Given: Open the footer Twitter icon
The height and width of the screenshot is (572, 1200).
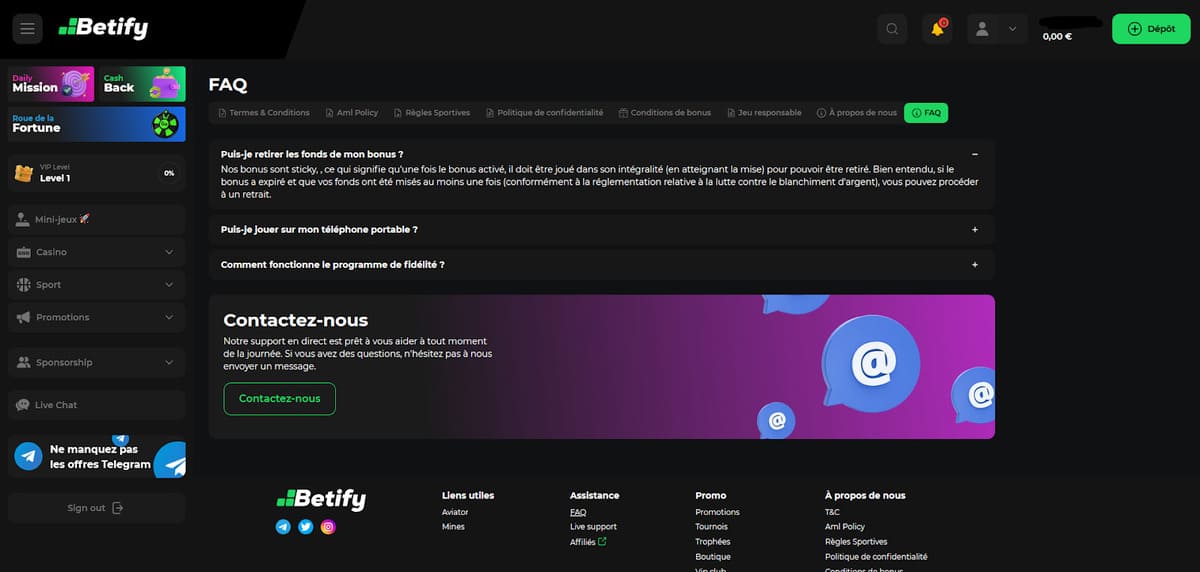Looking at the screenshot, I should [305, 526].
